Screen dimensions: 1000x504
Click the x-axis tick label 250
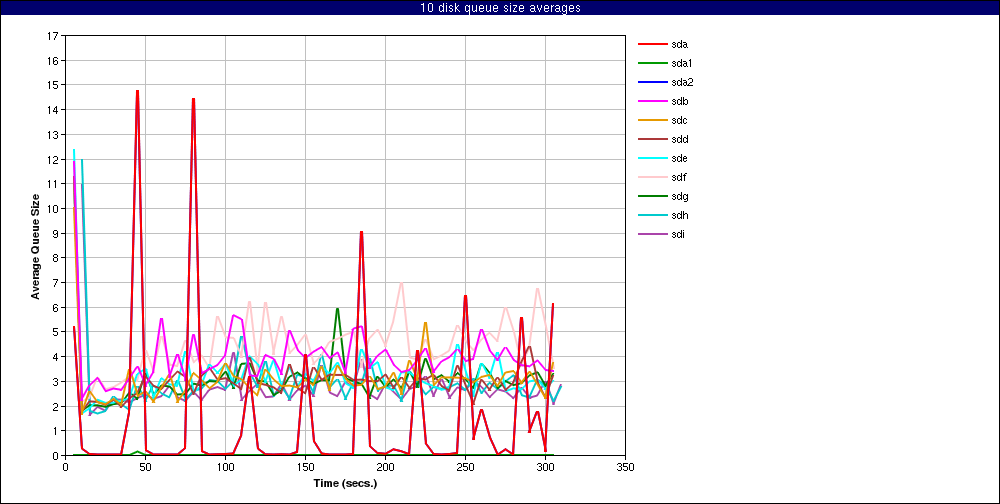pyautogui.click(x=465, y=468)
